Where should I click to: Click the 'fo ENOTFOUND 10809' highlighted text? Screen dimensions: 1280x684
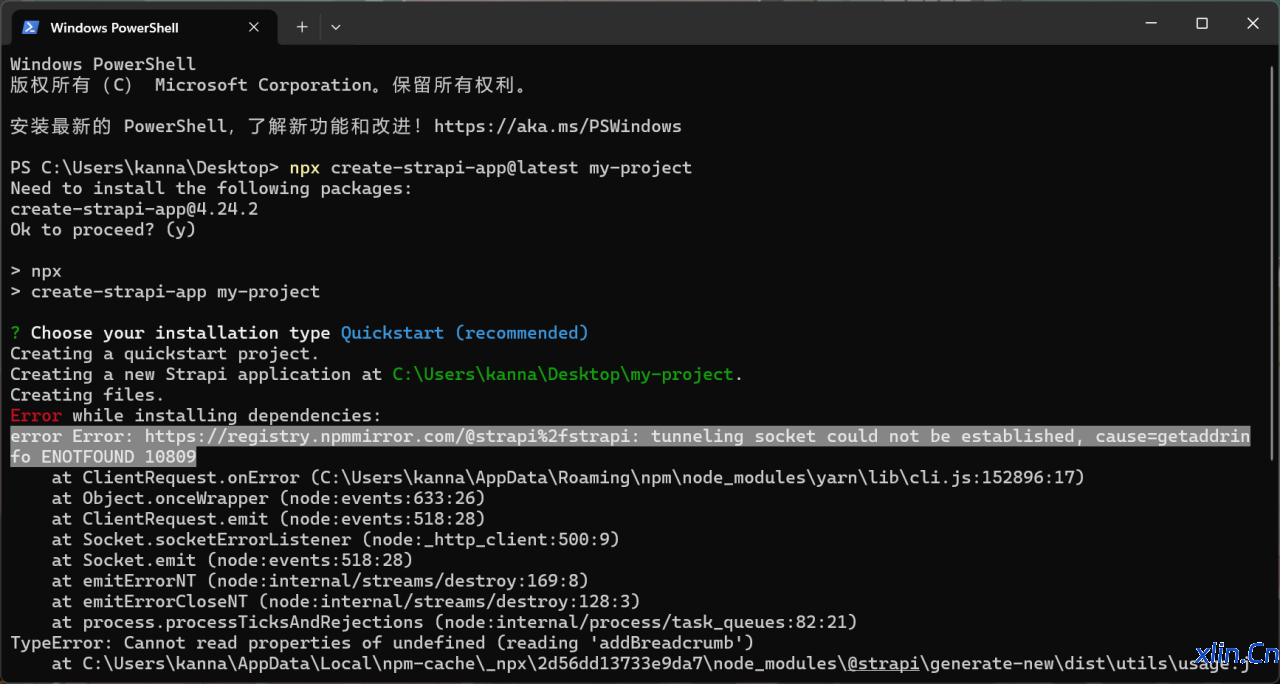[103, 457]
